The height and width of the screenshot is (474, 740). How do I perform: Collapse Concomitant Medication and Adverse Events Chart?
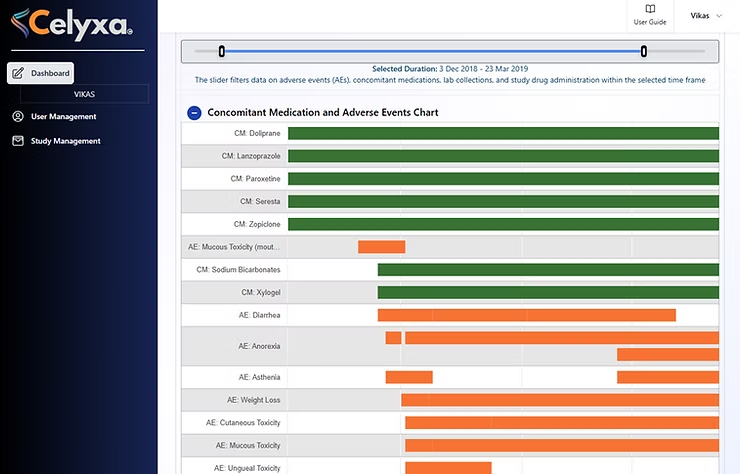click(194, 113)
